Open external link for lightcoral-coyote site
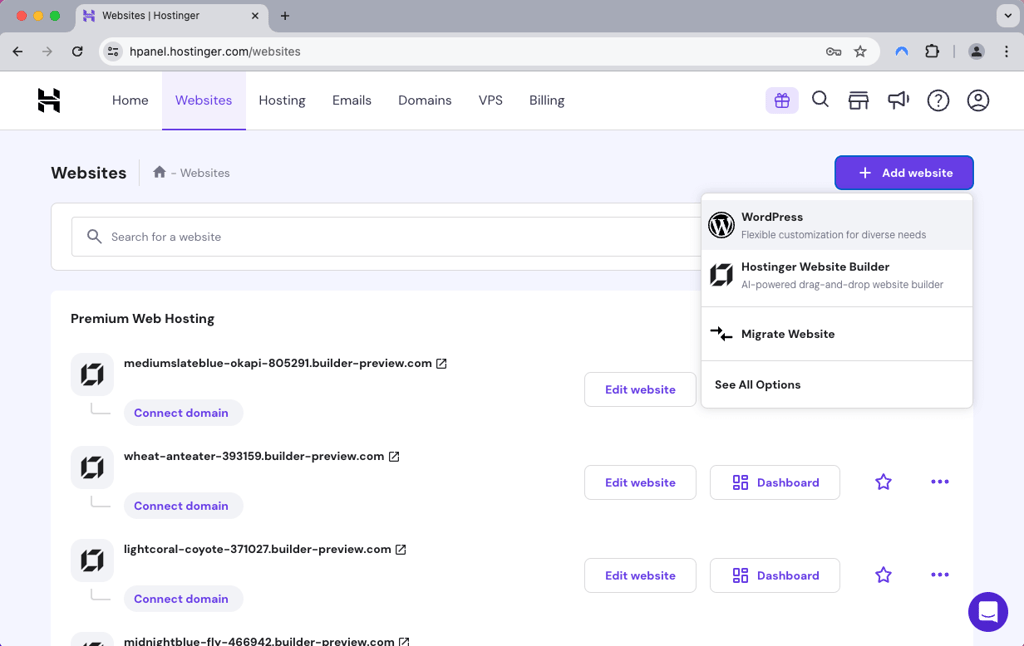Screen dimensions: 1024x646 pyautogui.click(x=401, y=549)
